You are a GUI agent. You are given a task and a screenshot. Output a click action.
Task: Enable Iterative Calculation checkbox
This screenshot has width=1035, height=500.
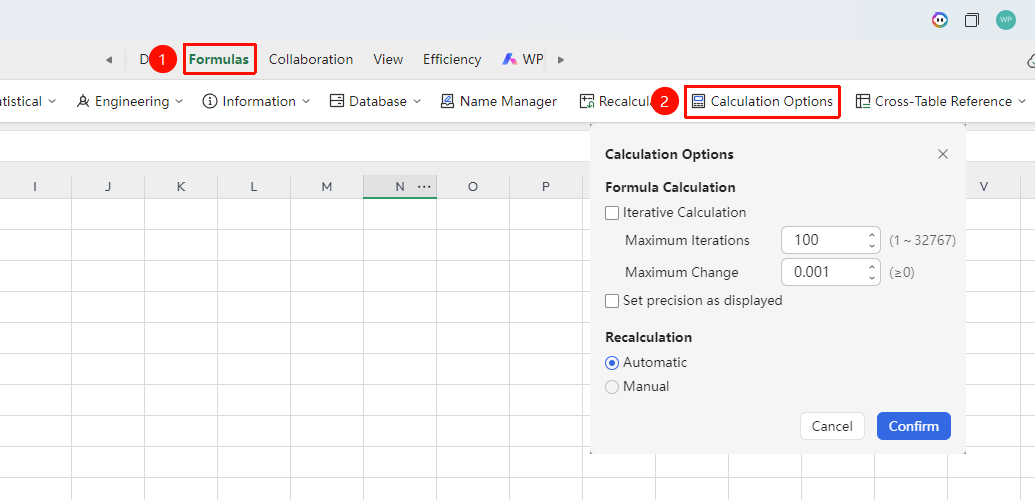(x=612, y=213)
